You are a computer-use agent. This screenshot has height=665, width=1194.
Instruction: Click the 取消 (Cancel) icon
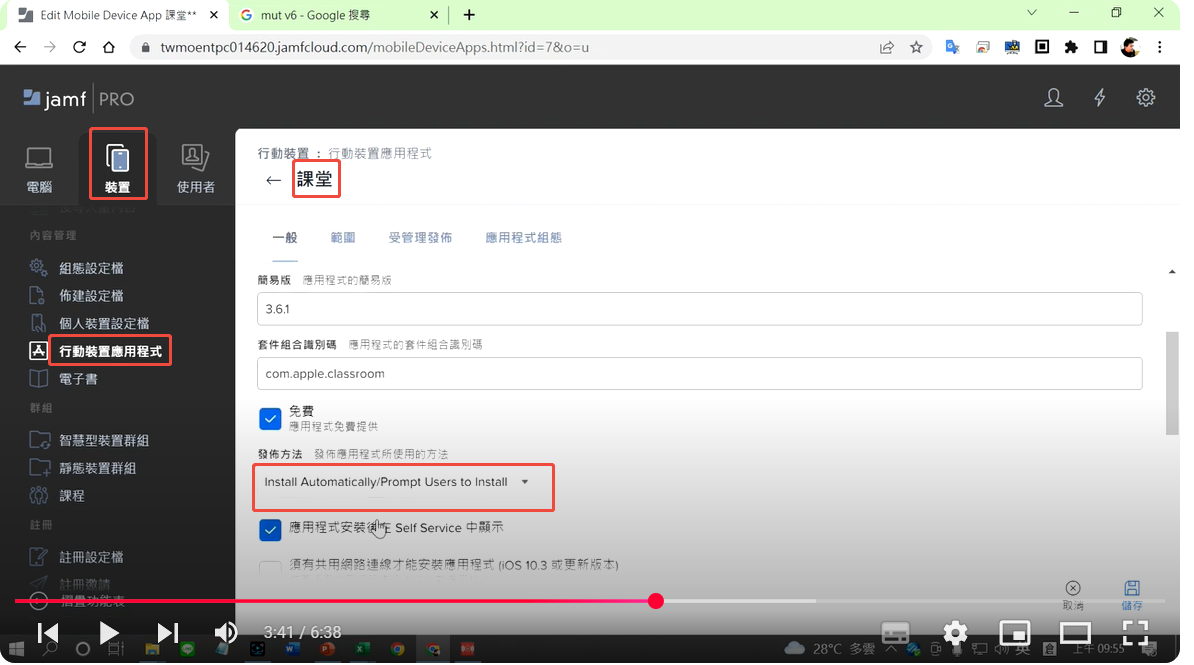point(1073,588)
